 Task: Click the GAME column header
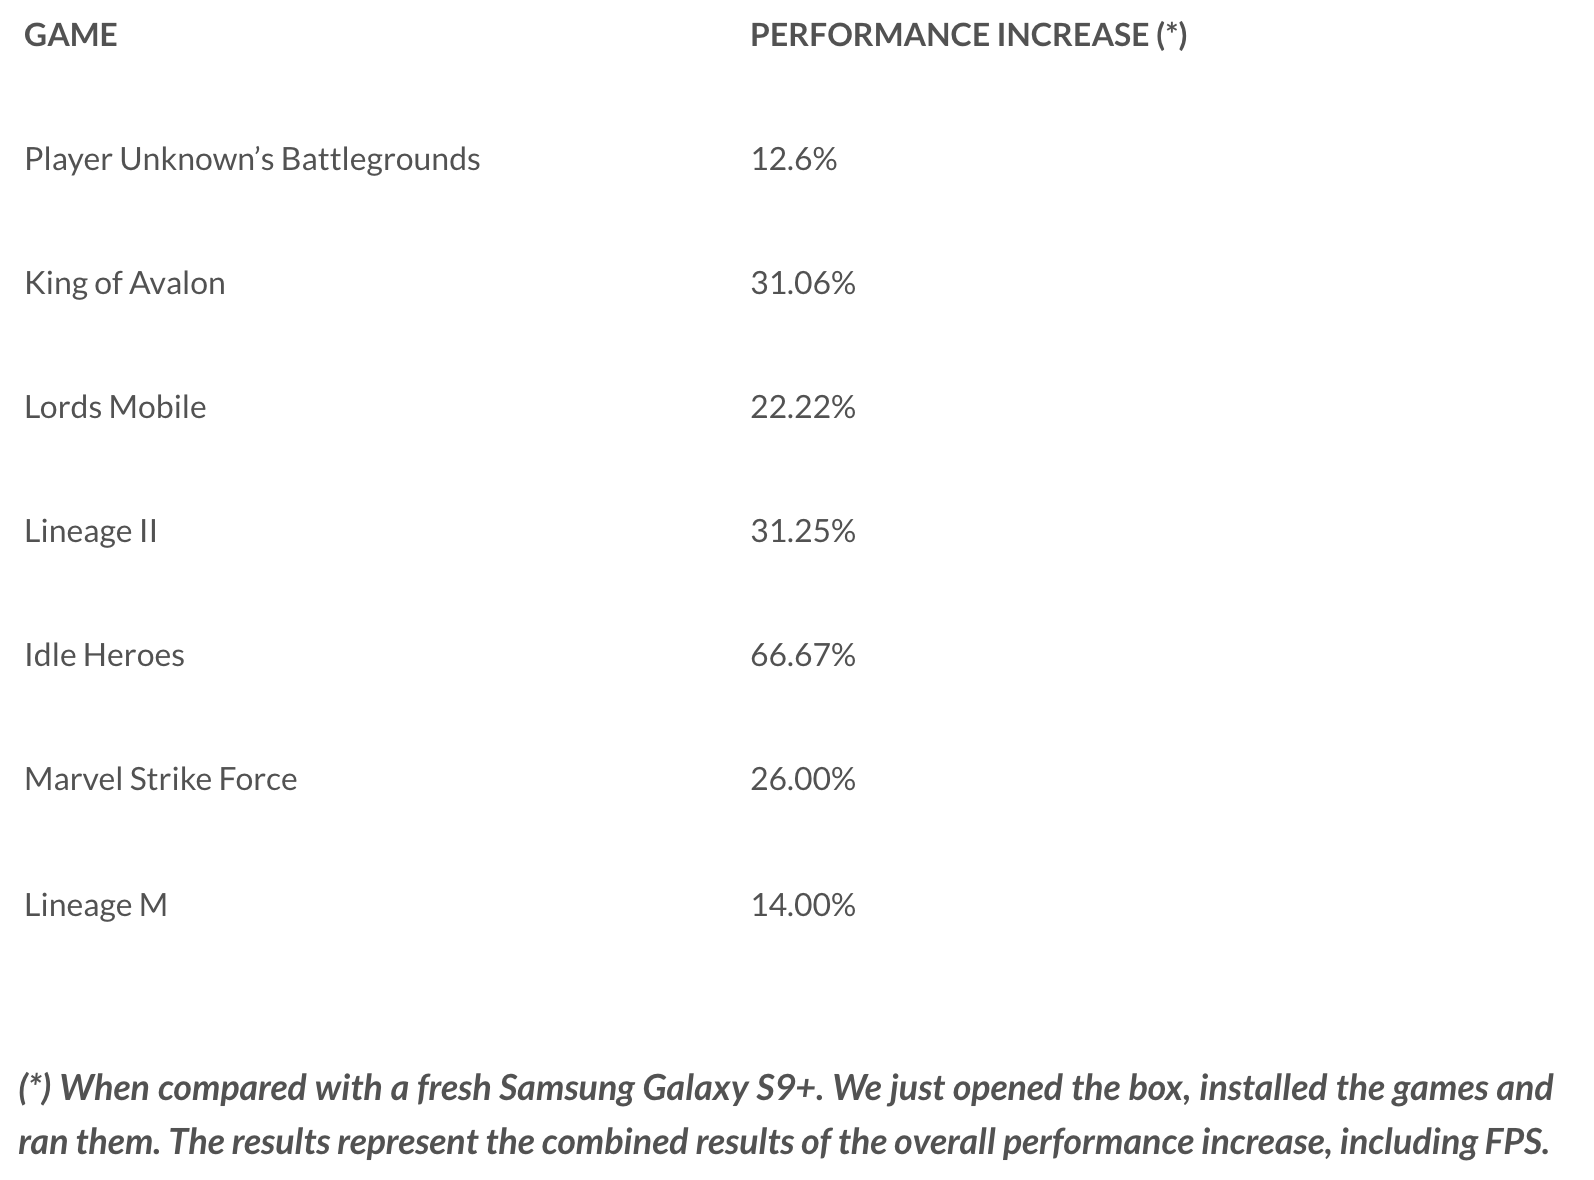click(70, 35)
